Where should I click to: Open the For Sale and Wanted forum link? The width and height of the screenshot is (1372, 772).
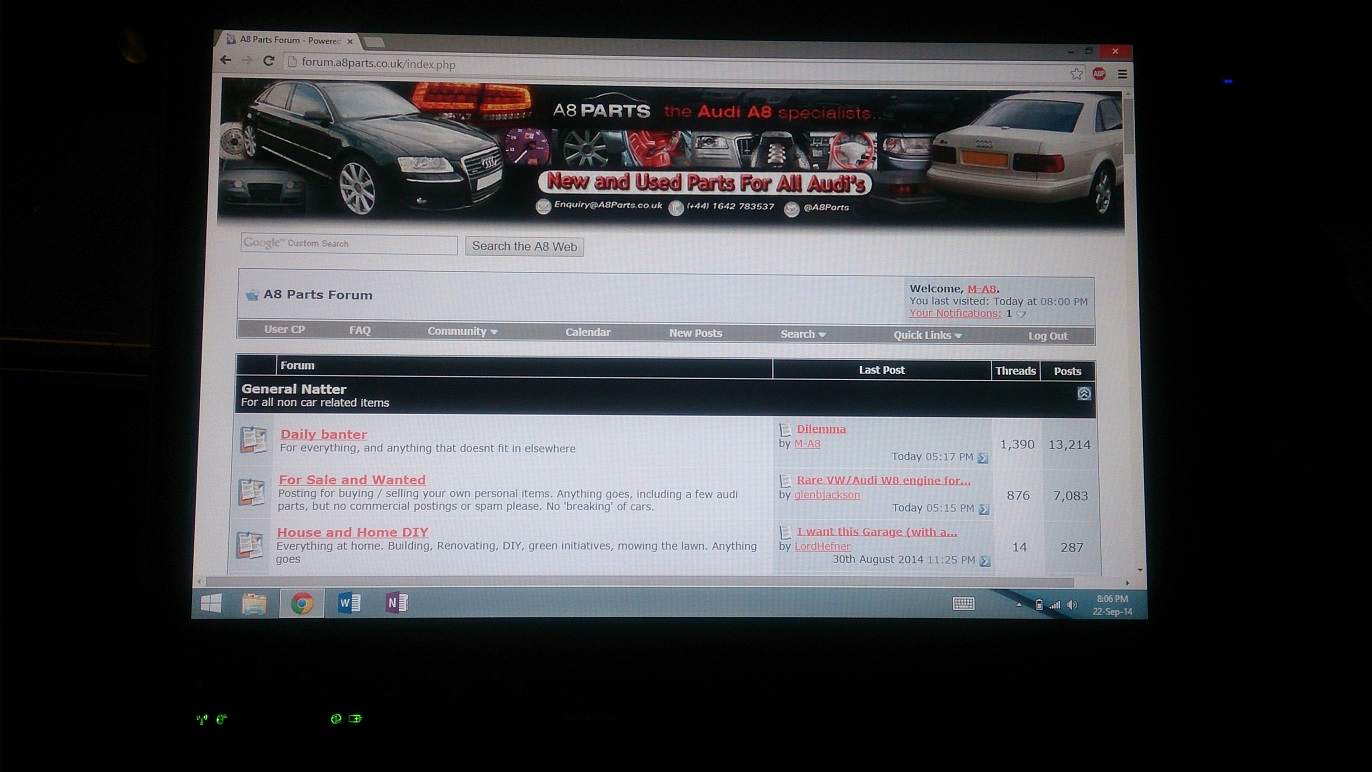[x=352, y=480]
